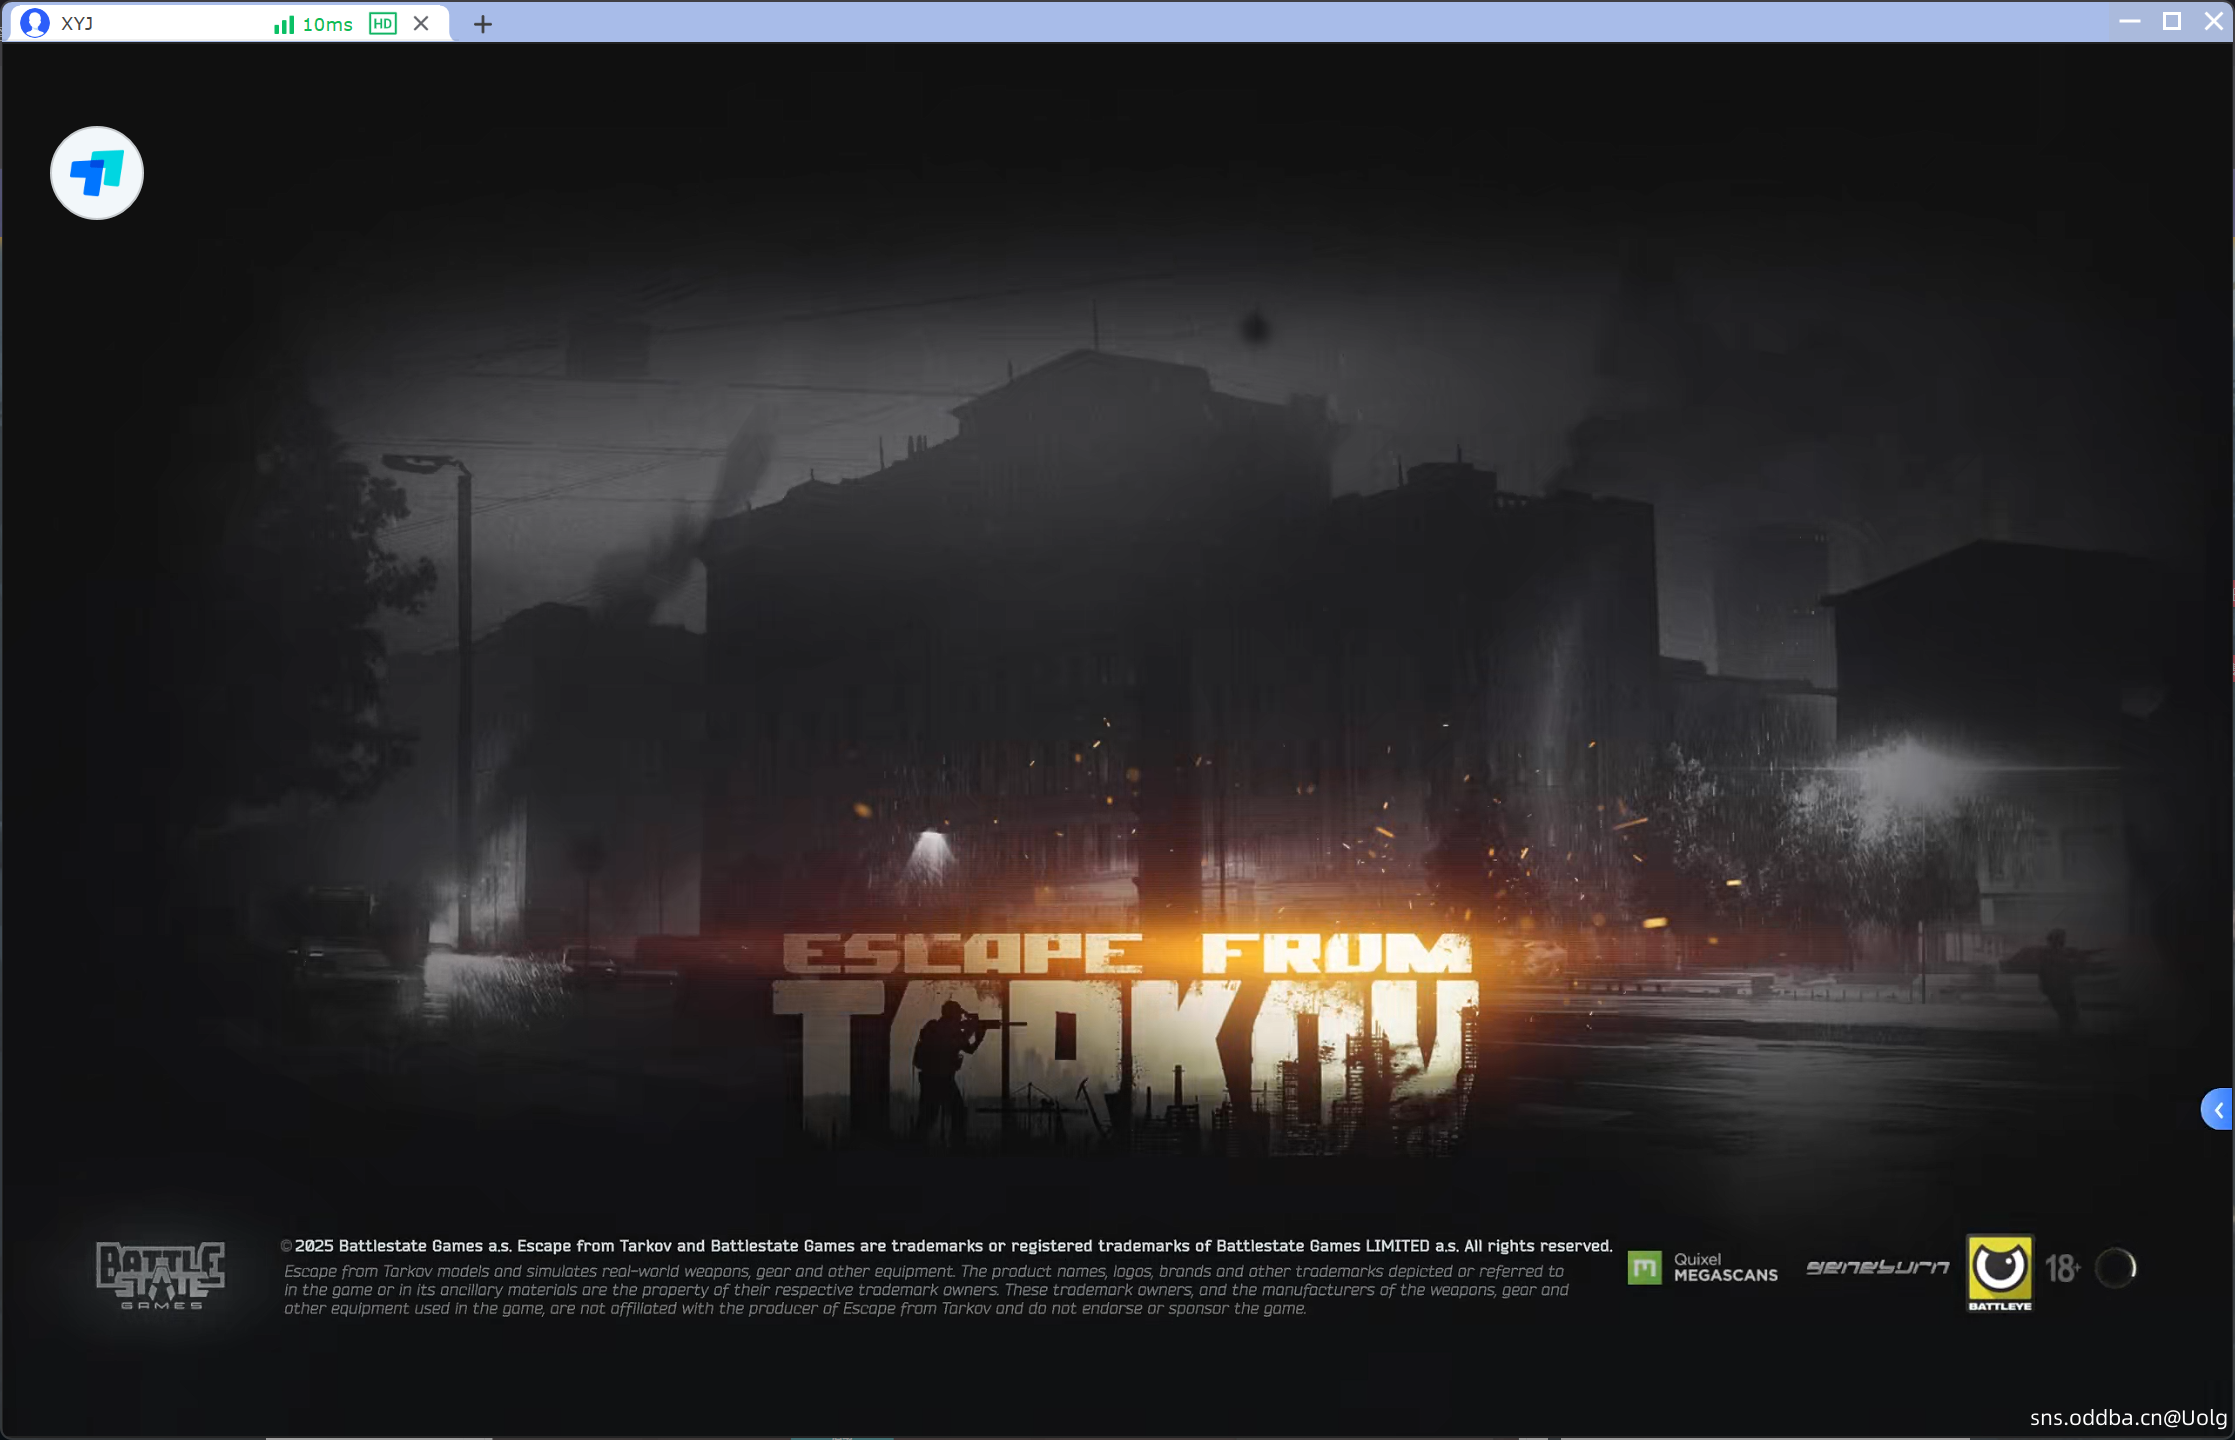This screenshot has width=2235, height=1440.
Task: Click the sns.oddba.cn@Uolg watermark text
Action: [2127, 1417]
